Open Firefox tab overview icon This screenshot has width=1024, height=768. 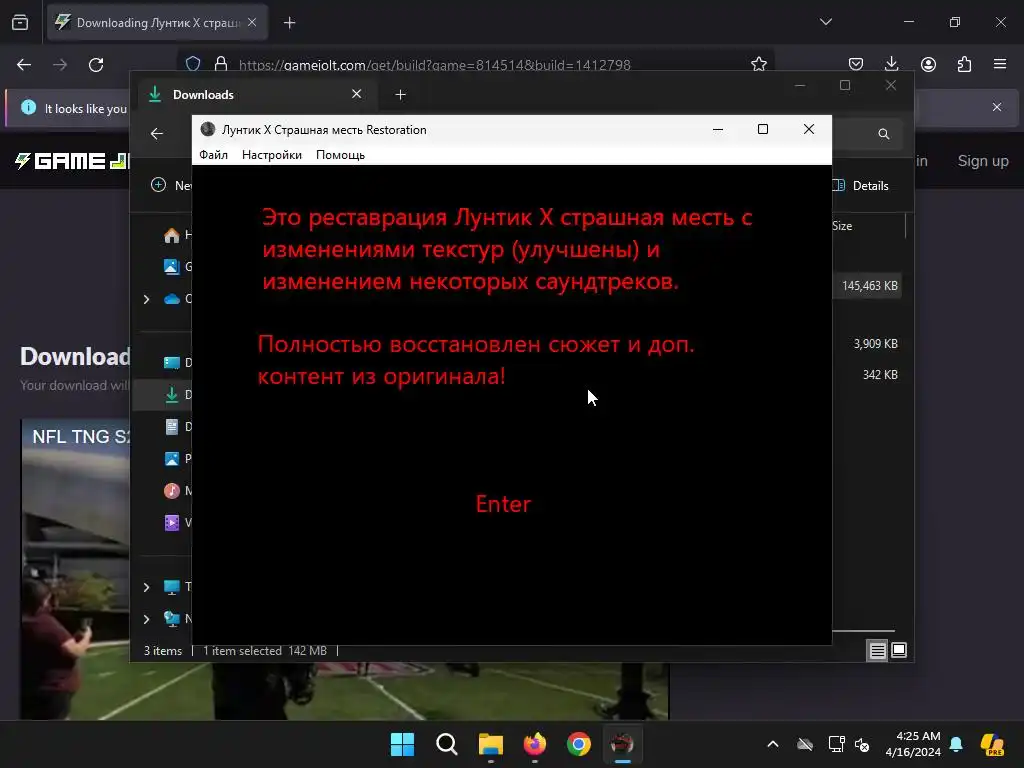20,23
